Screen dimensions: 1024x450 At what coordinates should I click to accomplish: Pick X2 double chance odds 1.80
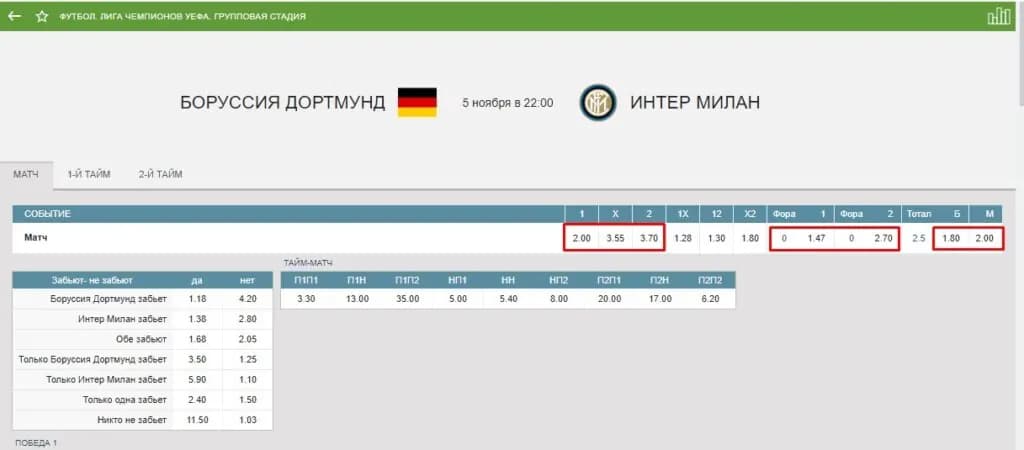coord(750,238)
